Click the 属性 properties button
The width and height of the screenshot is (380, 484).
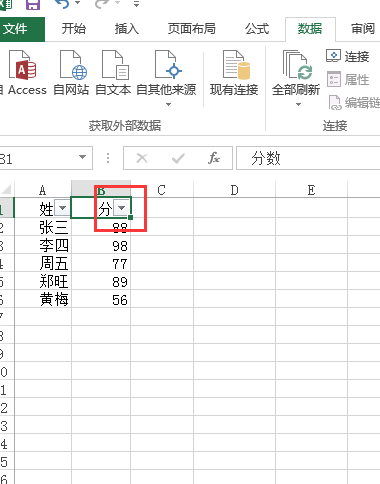[348, 80]
